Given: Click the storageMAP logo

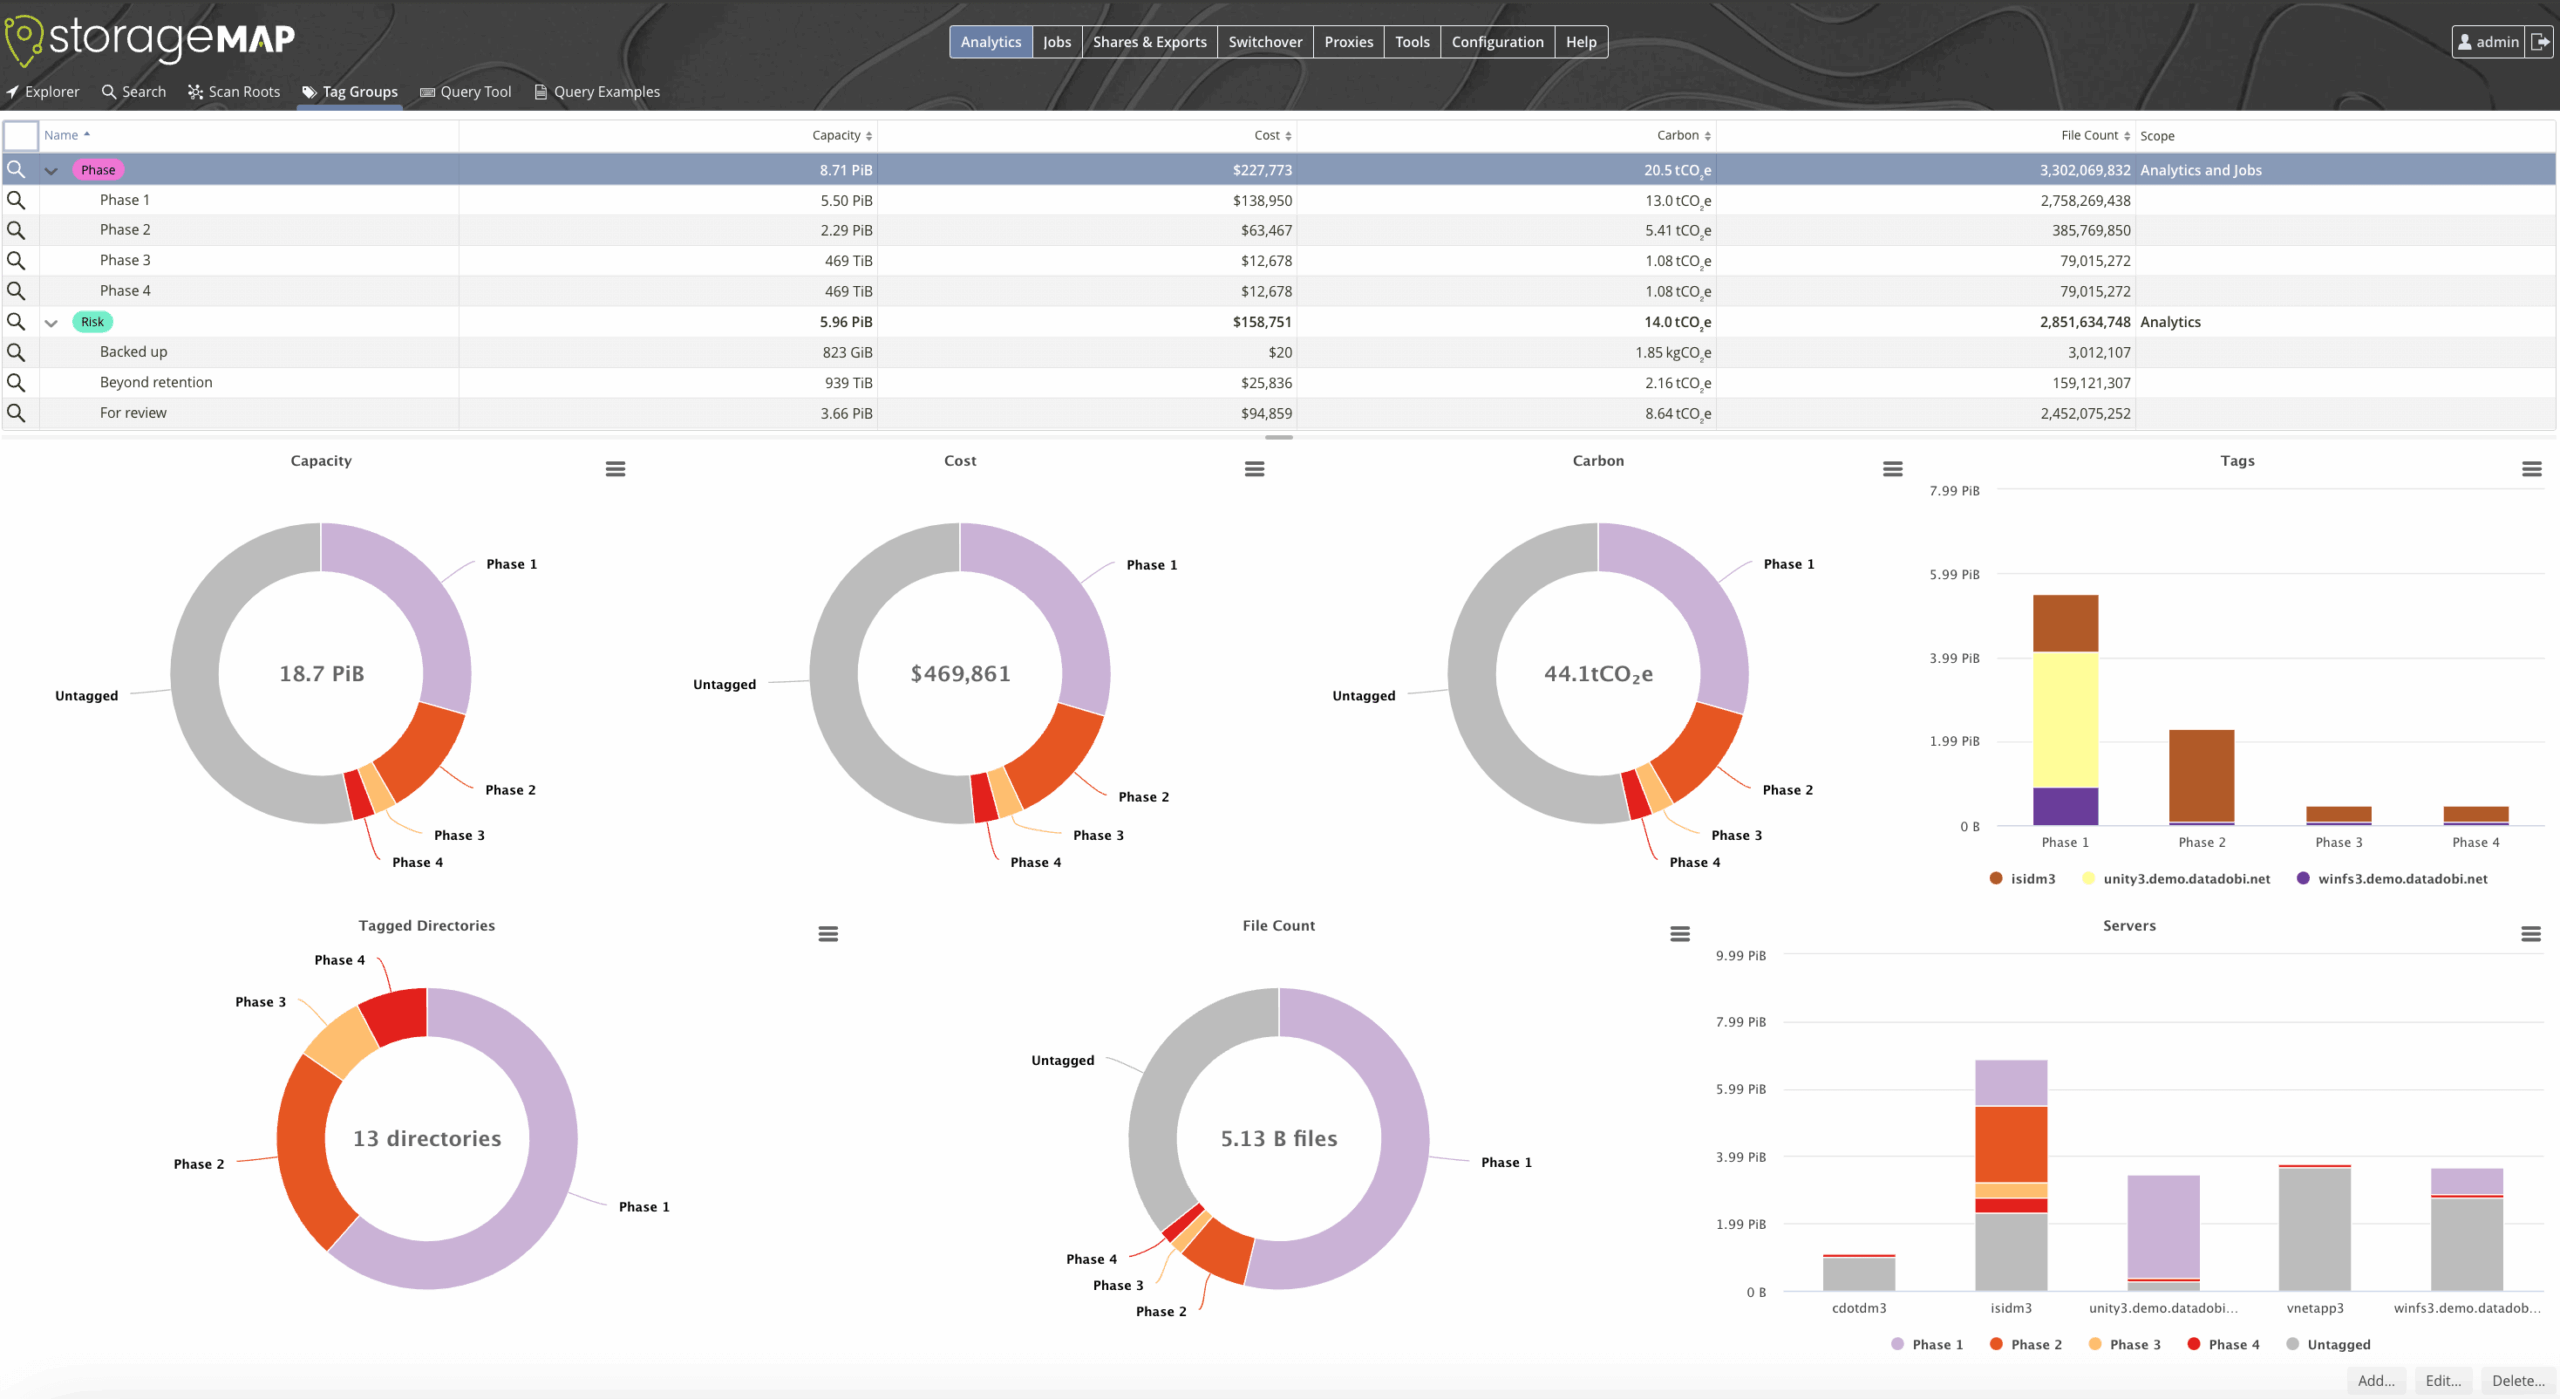Looking at the screenshot, I should (150, 40).
